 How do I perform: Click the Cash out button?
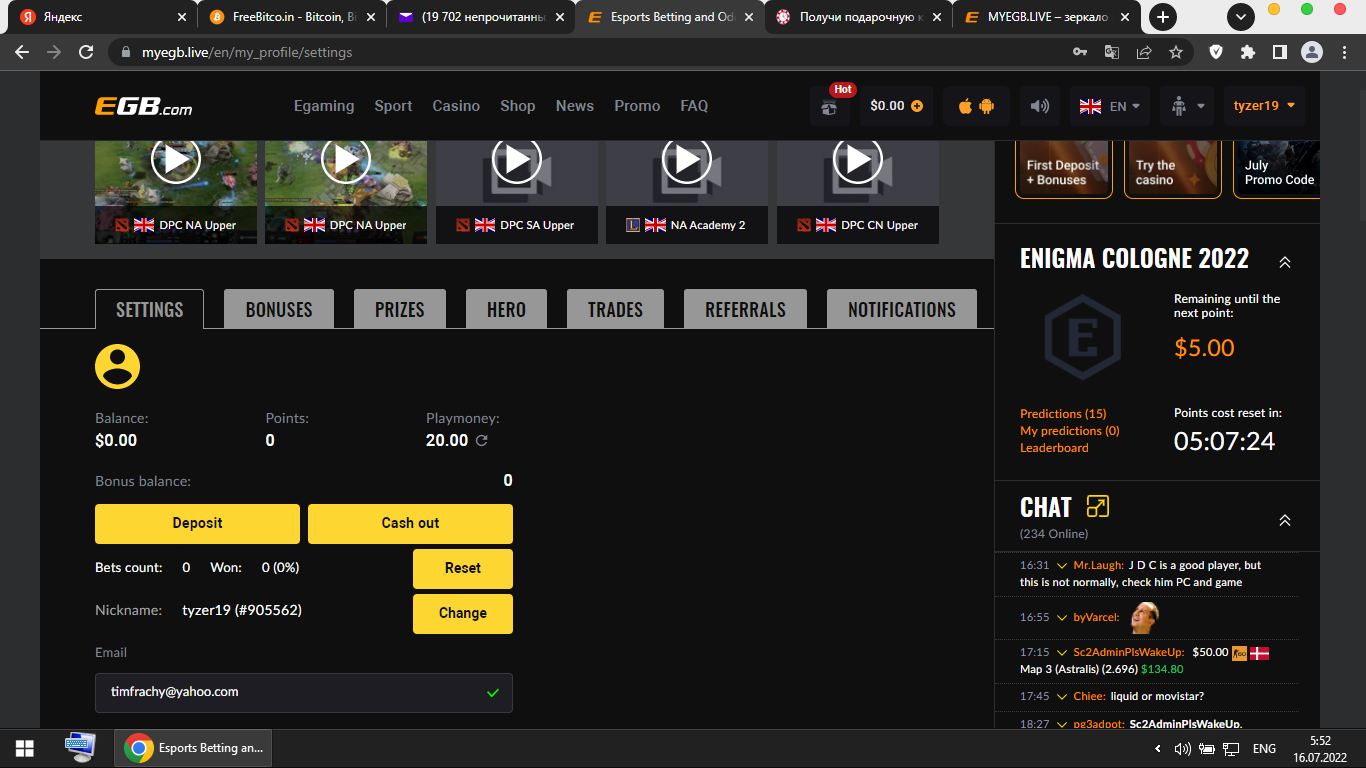[x=410, y=523]
